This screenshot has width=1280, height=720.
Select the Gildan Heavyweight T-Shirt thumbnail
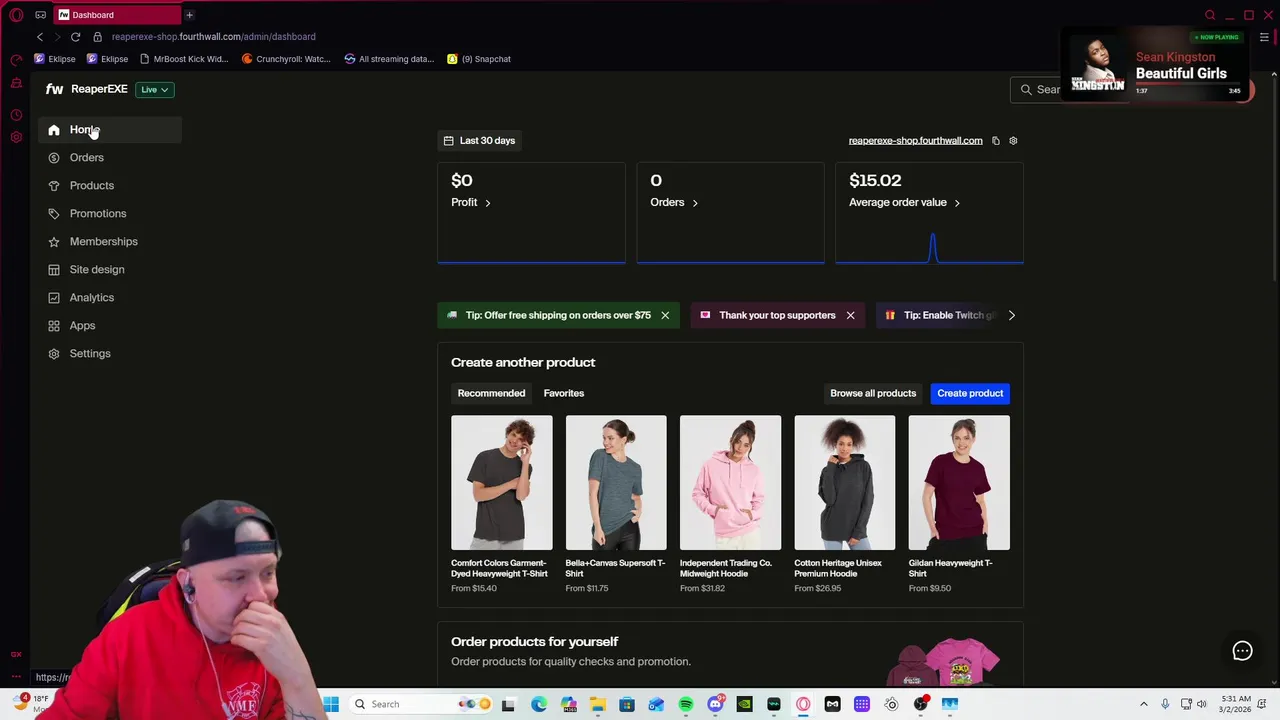click(x=959, y=483)
